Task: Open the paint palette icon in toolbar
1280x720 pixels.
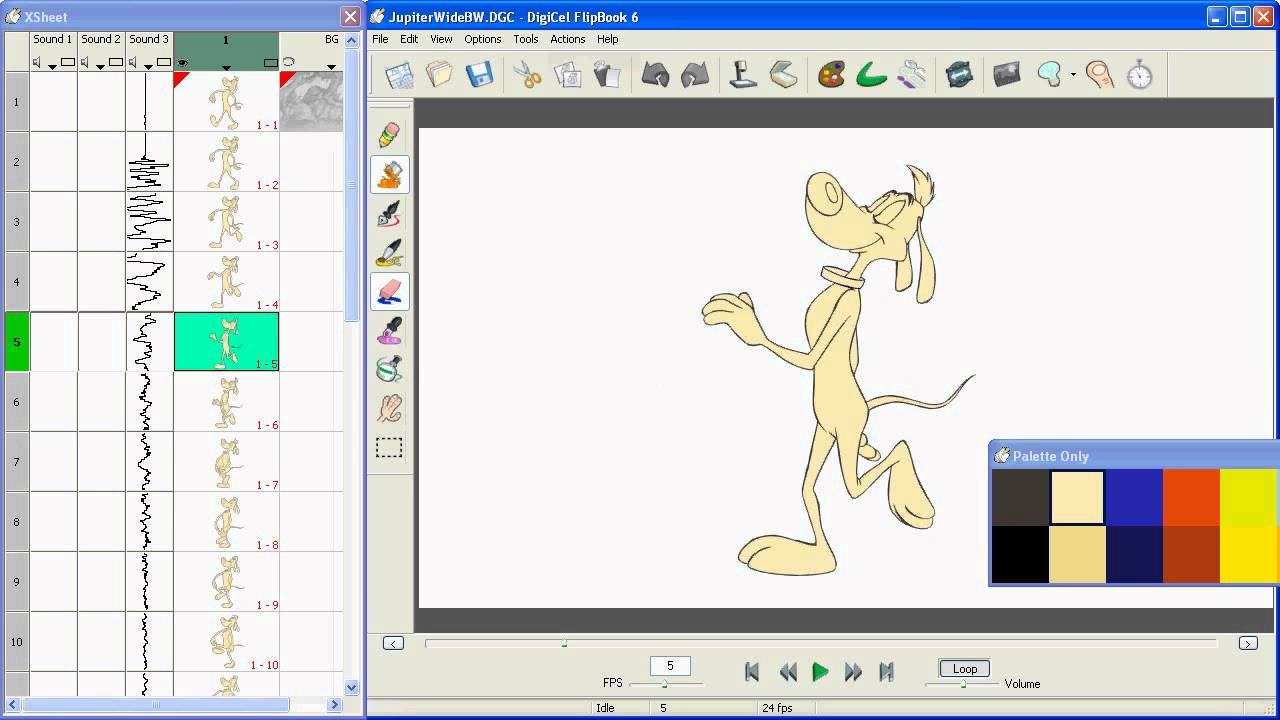Action: pos(831,75)
